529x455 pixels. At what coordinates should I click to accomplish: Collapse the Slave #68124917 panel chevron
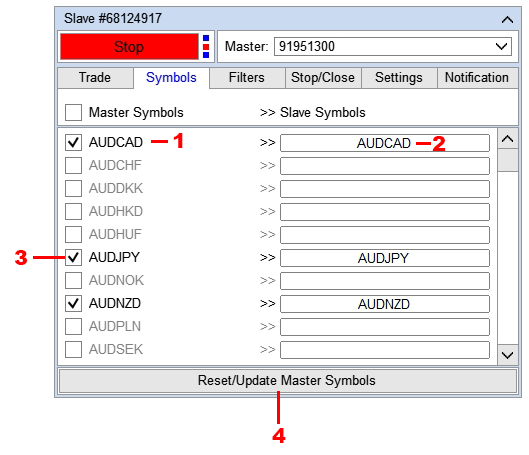(x=507, y=20)
